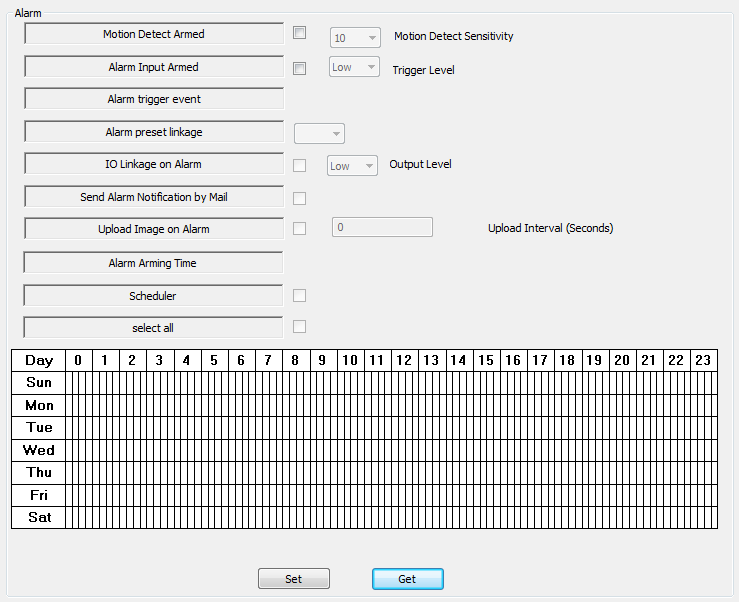Enable Send Alarm Notification by Mail
The image size is (739, 602).
pyautogui.click(x=299, y=198)
